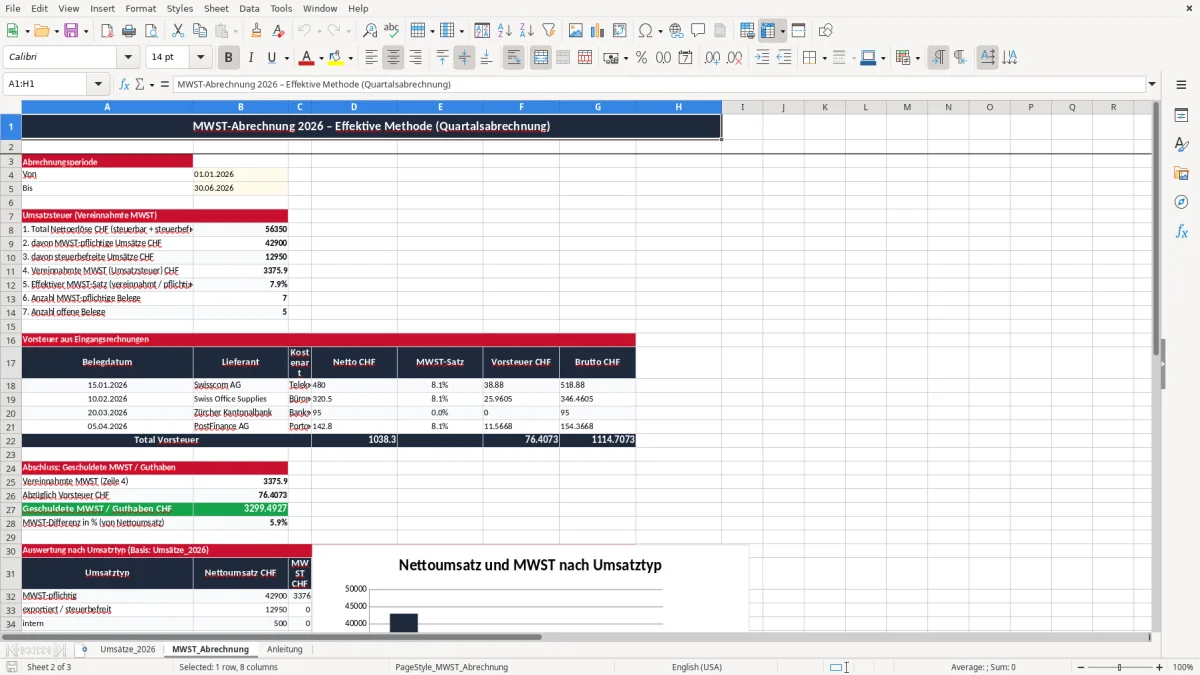Click Increase Indent icon
1200x675 pixels.
click(x=762, y=58)
